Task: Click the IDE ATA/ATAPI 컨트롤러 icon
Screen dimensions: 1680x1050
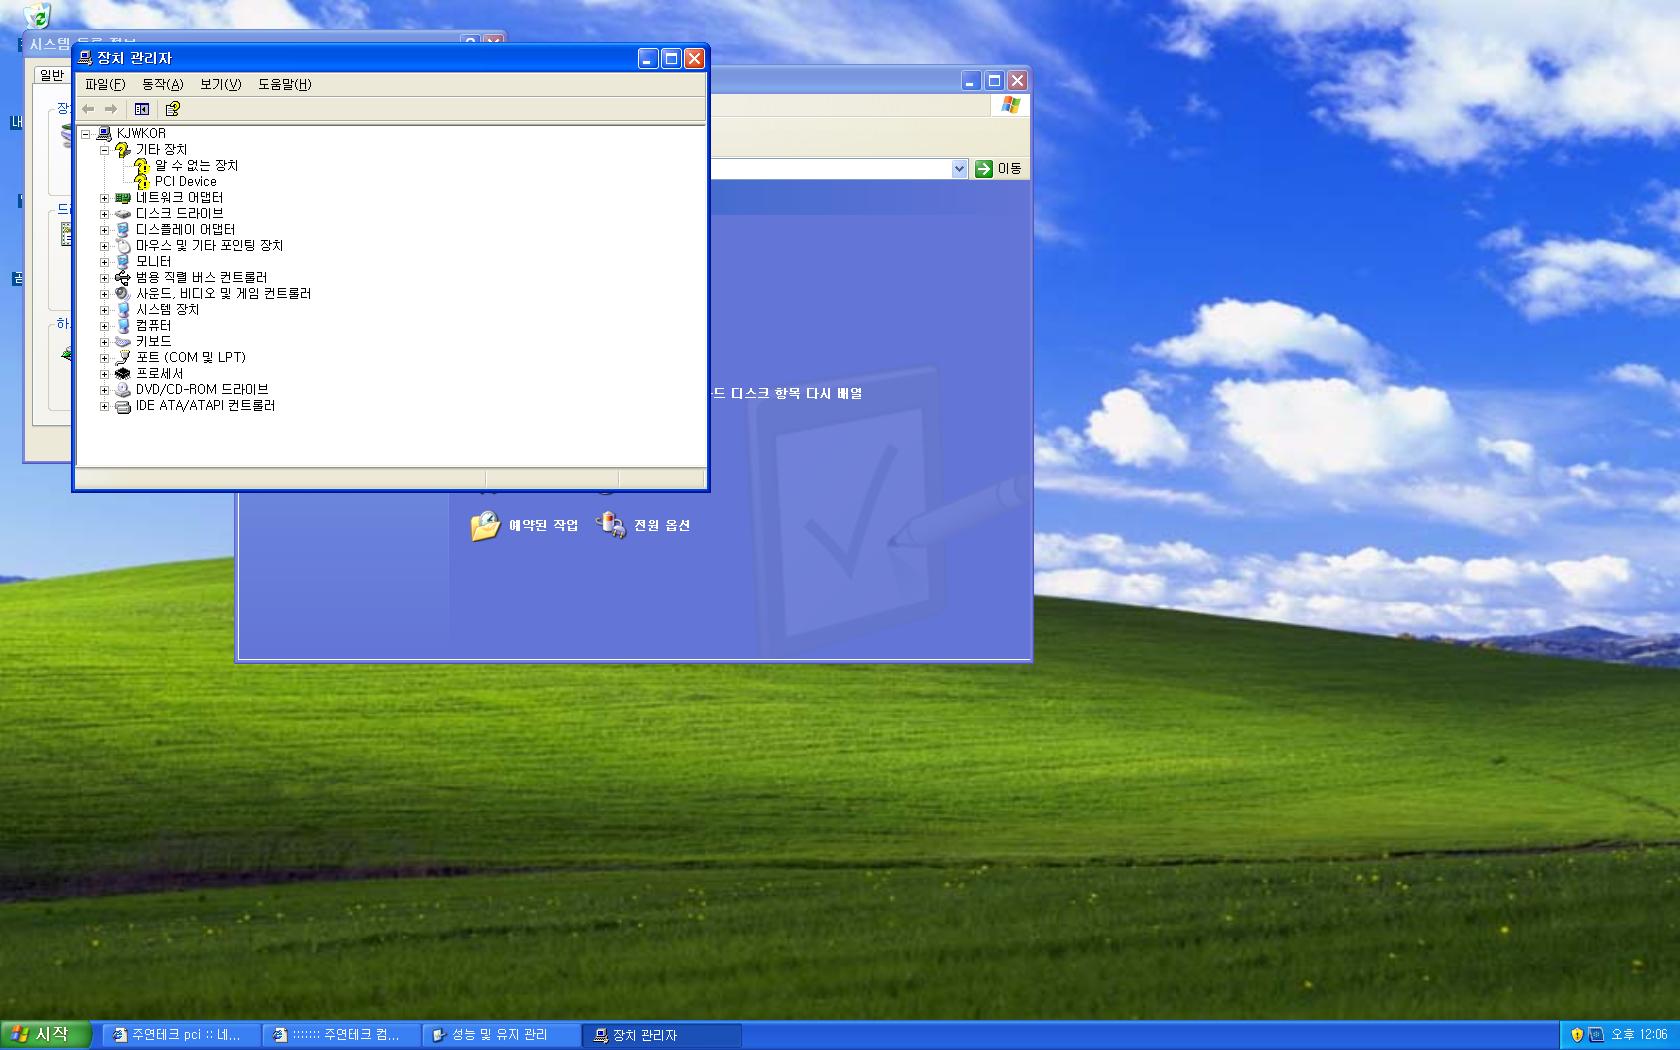Action: (x=123, y=405)
